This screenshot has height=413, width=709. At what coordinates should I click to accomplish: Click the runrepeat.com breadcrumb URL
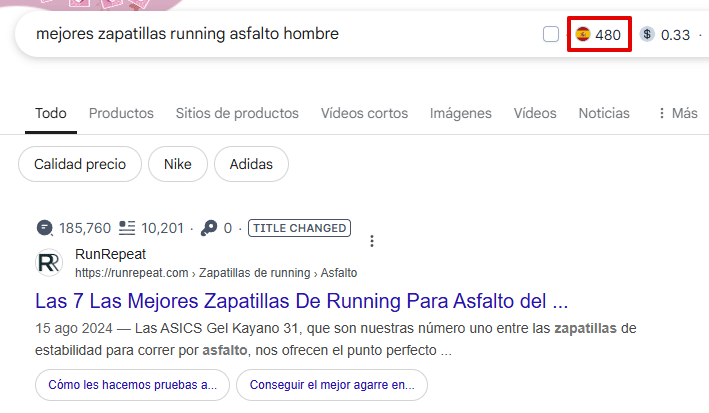pyautogui.click(x=216, y=273)
